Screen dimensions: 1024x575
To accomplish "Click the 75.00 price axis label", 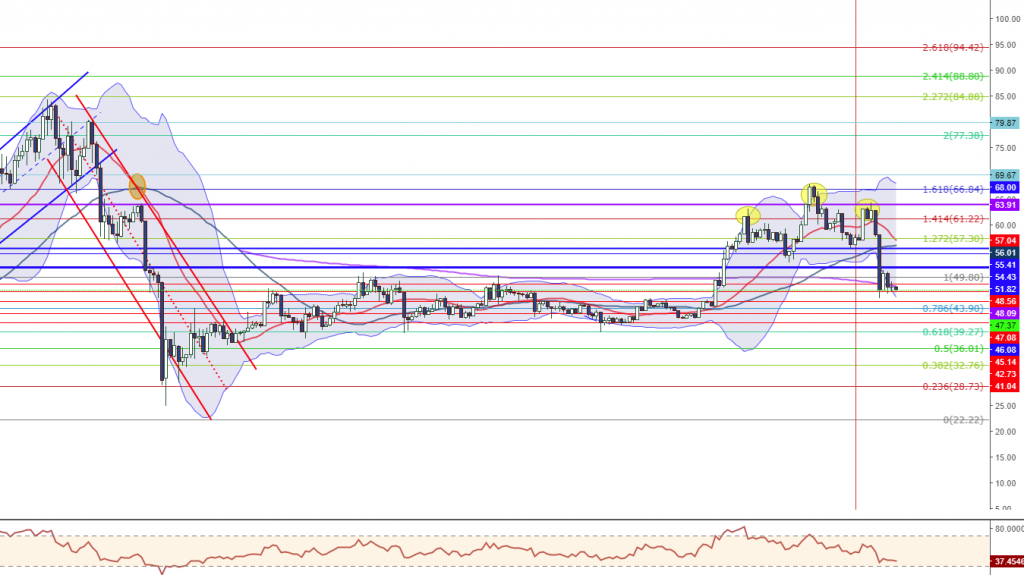I will point(1006,148).
